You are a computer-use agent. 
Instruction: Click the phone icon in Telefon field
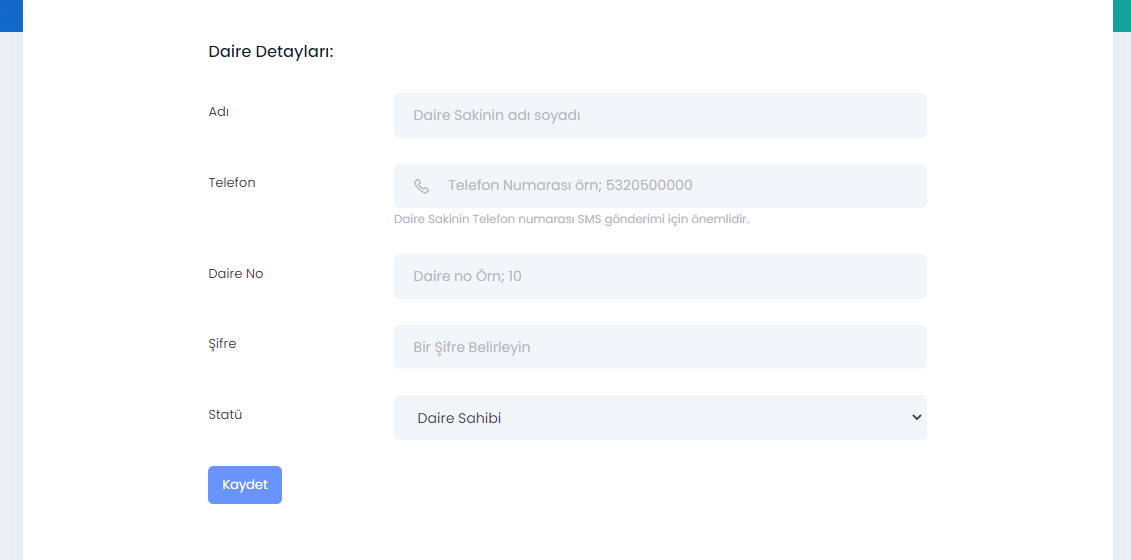(x=421, y=186)
